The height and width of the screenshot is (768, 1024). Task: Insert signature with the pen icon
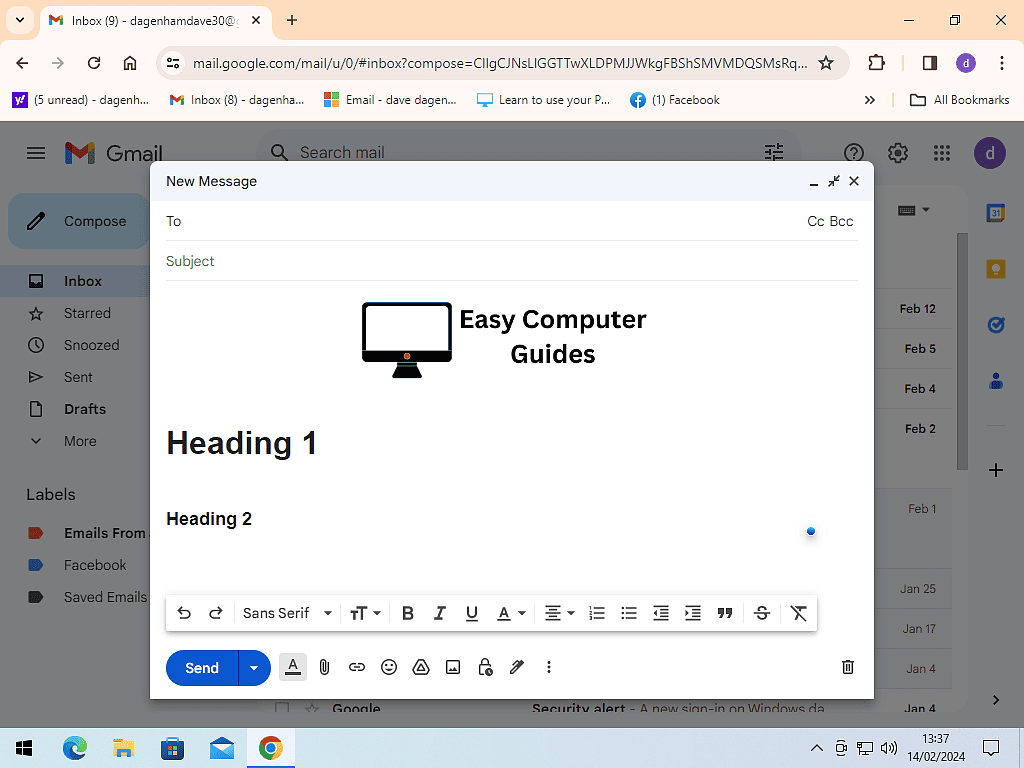click(517, 667)
